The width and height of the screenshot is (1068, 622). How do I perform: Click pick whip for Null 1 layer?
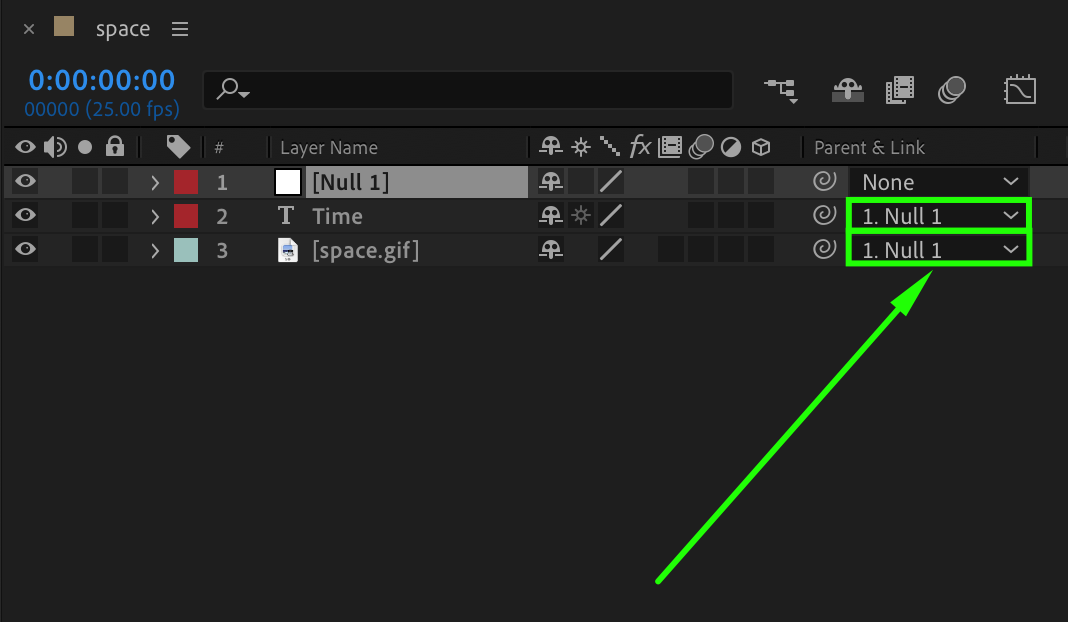(824, 182)
